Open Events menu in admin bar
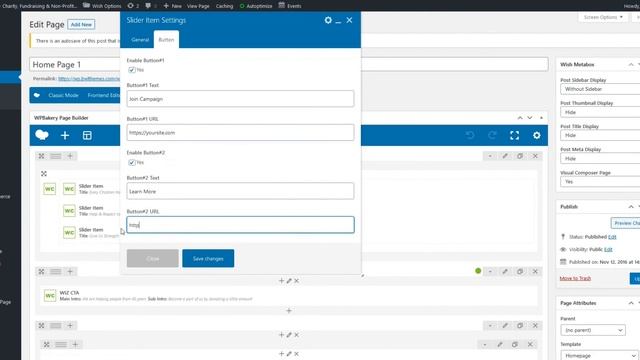 tap(290, 6)
